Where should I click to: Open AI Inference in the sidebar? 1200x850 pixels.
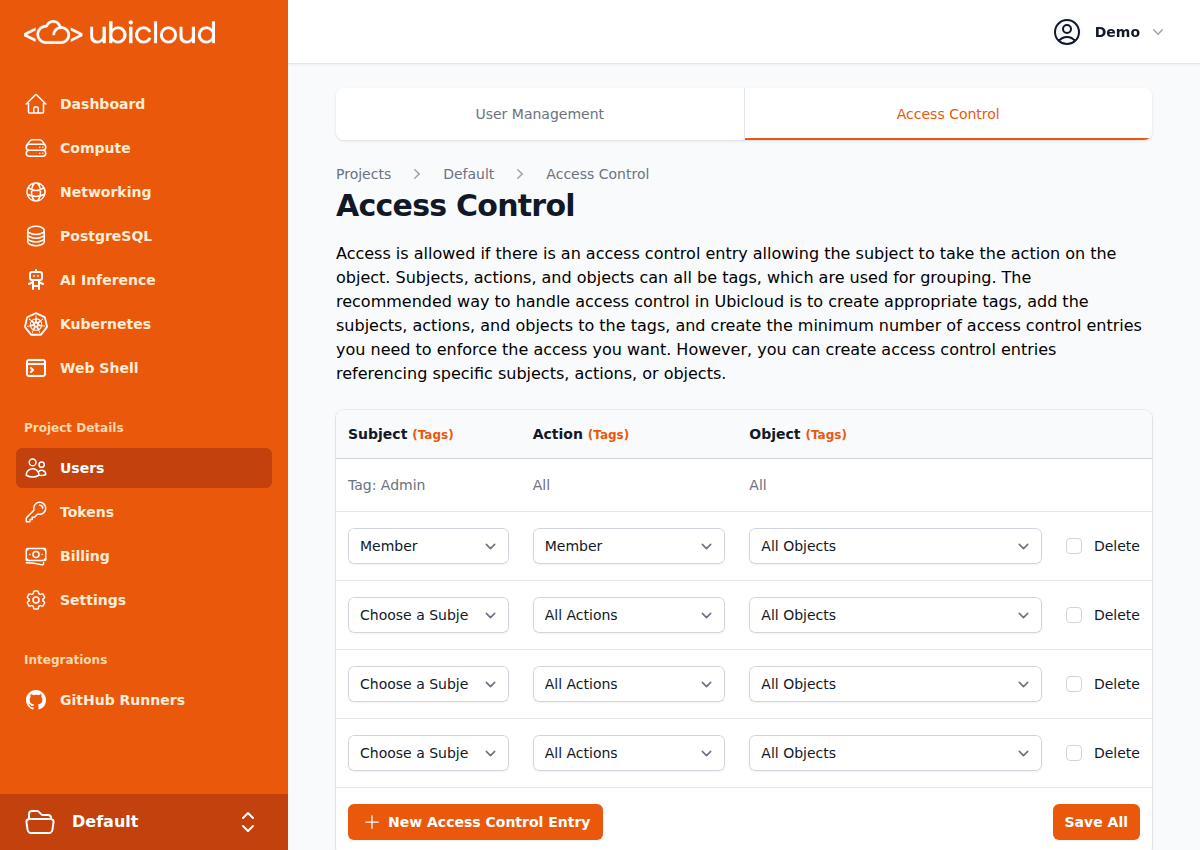pyautogui.click(x=144, y=280)
